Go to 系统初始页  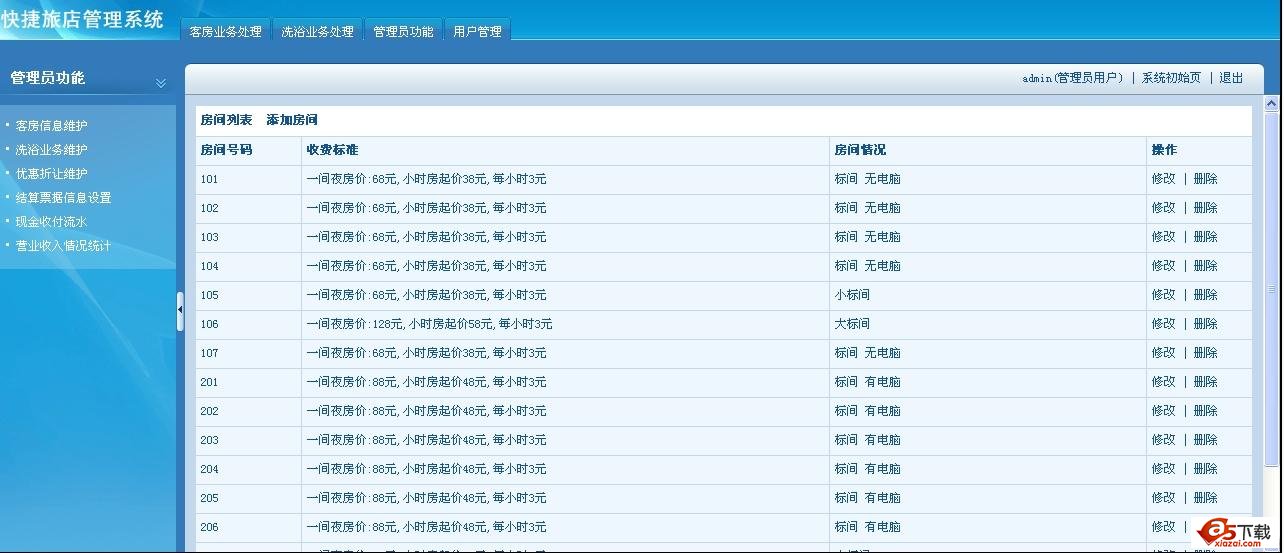coord(1171,78)
